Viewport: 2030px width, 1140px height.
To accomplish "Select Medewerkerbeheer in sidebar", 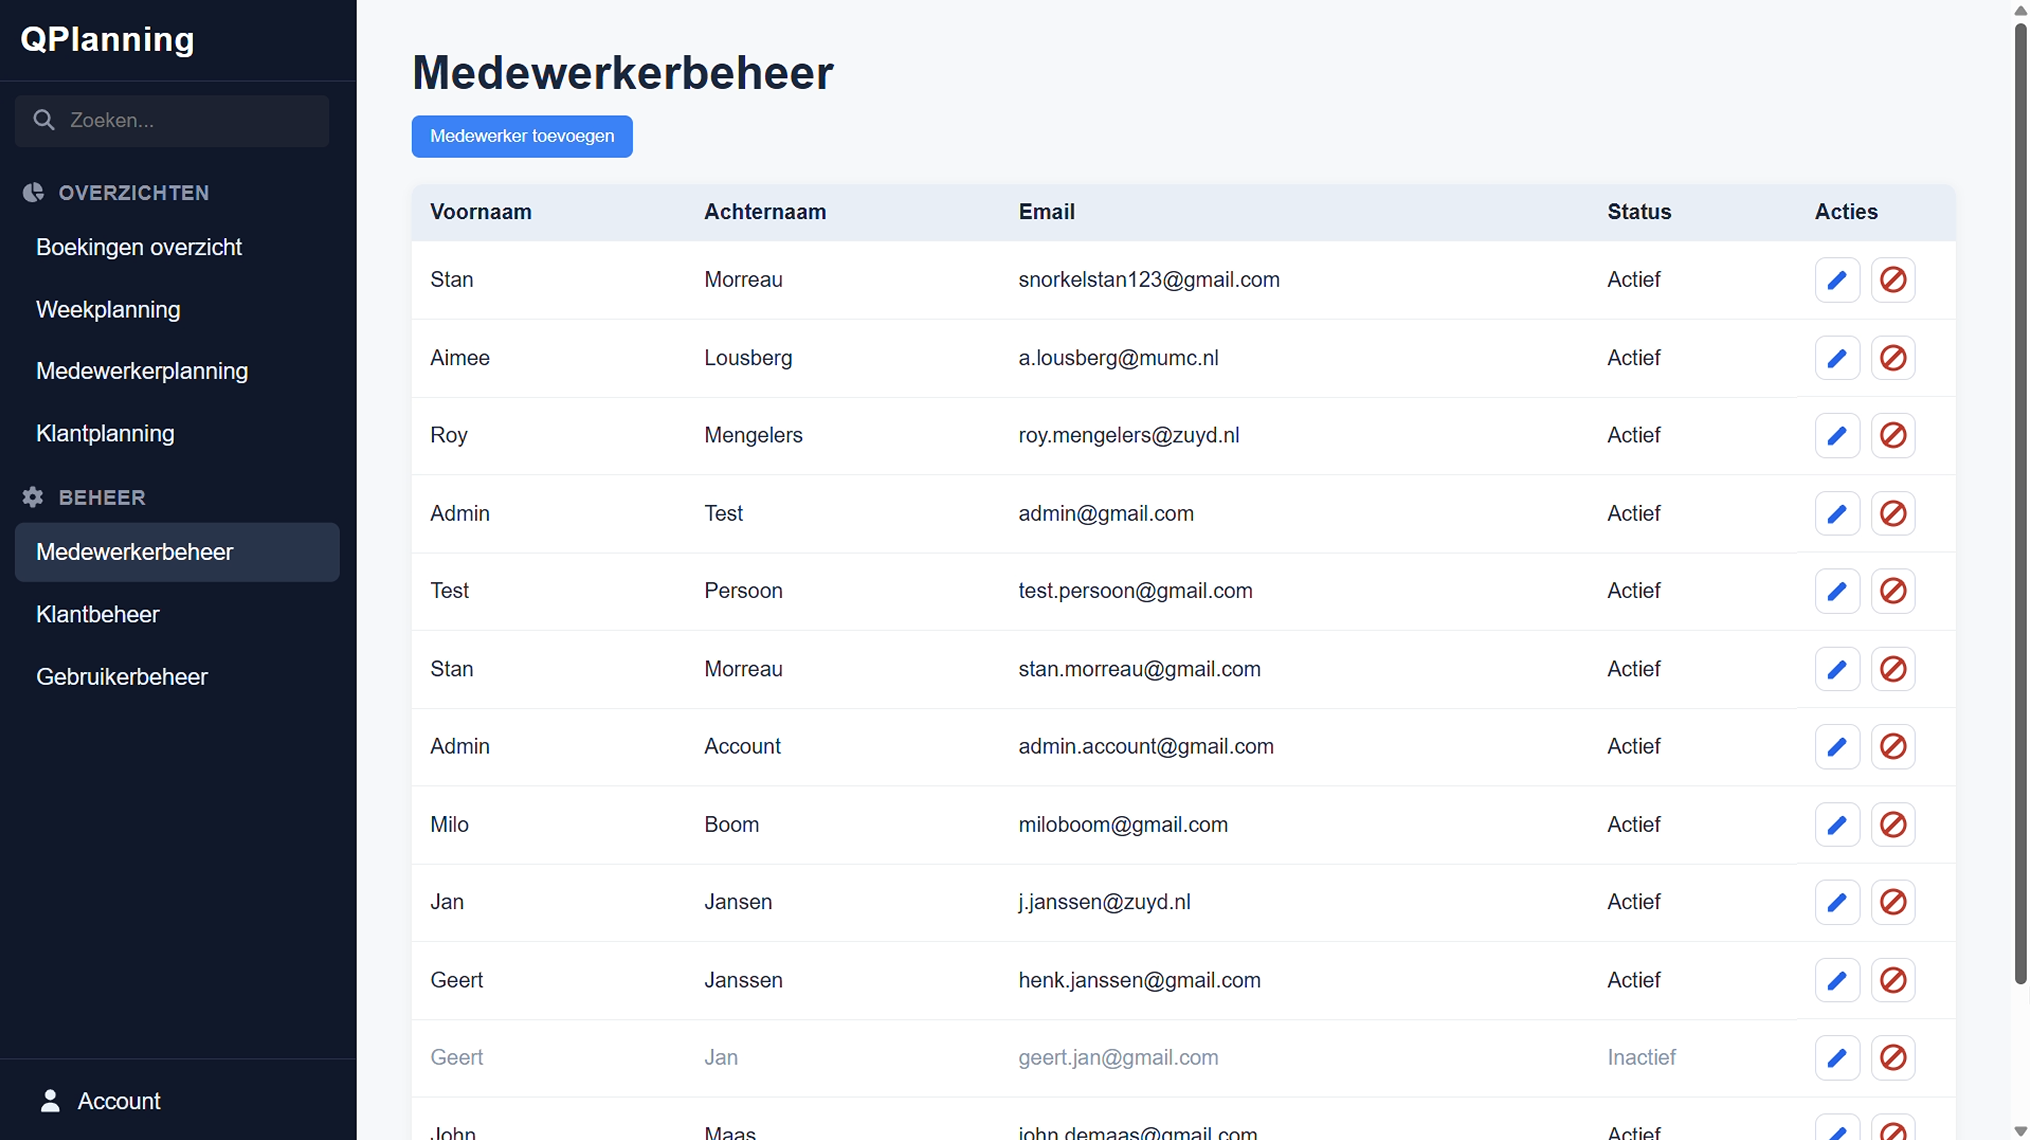I will point(177,552).
